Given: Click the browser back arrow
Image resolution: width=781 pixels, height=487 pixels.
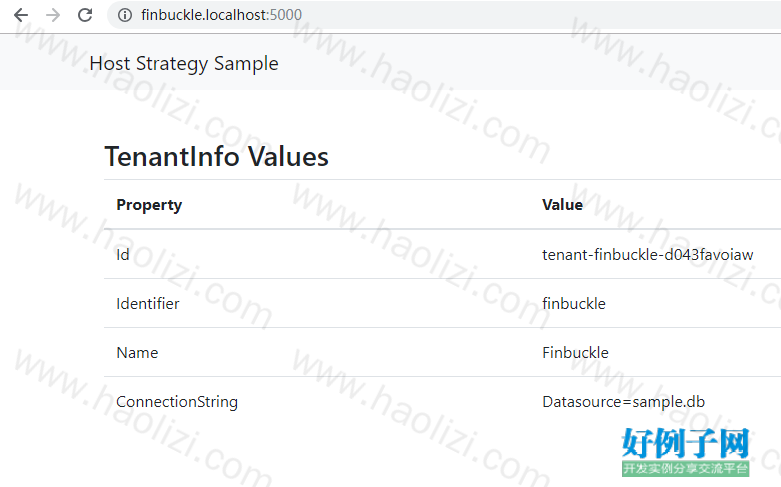Looking at the screenshot, I should 21,15.
